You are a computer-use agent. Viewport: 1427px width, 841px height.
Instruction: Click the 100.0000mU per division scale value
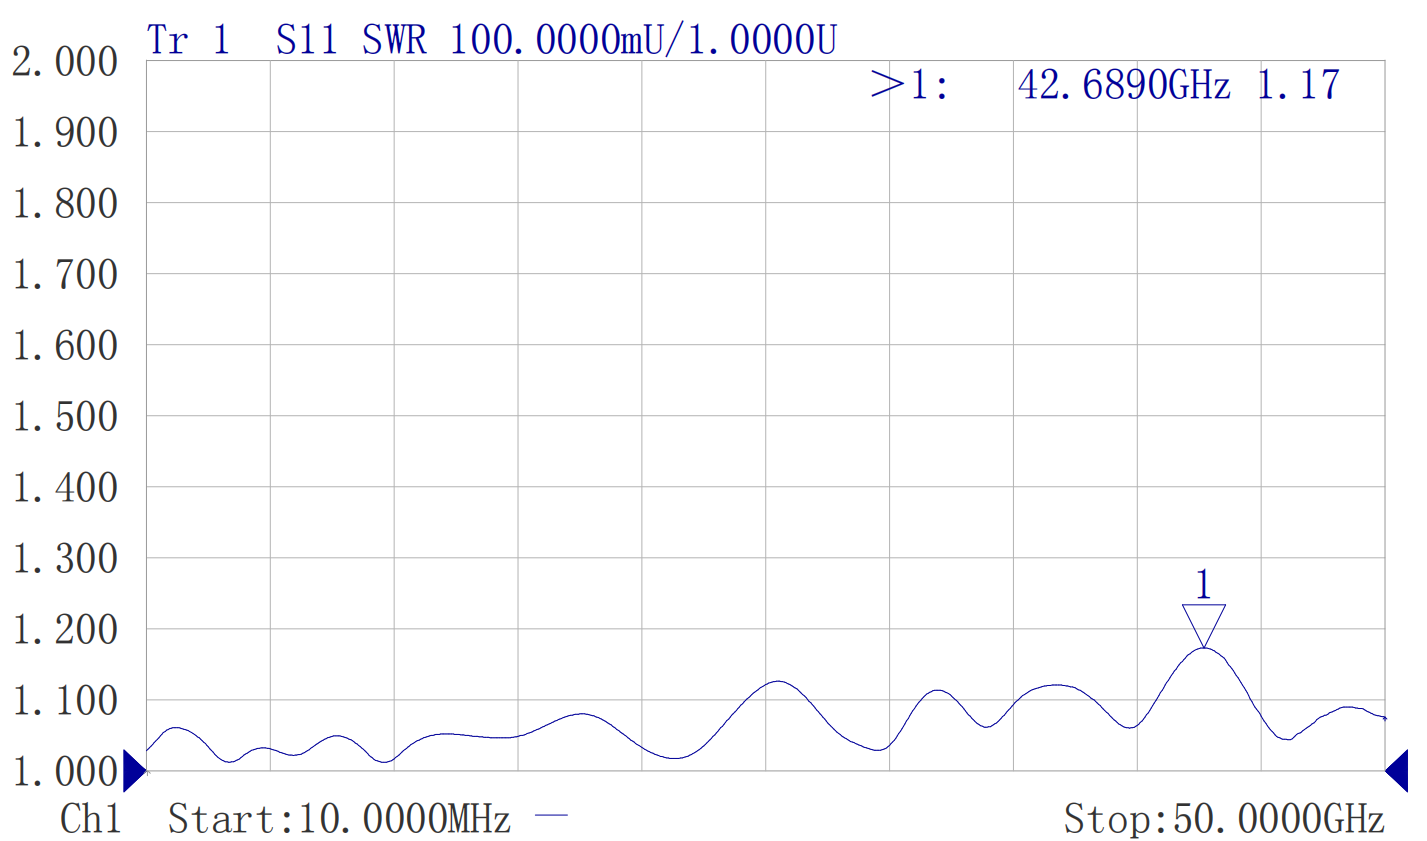(x=562, y=40)
